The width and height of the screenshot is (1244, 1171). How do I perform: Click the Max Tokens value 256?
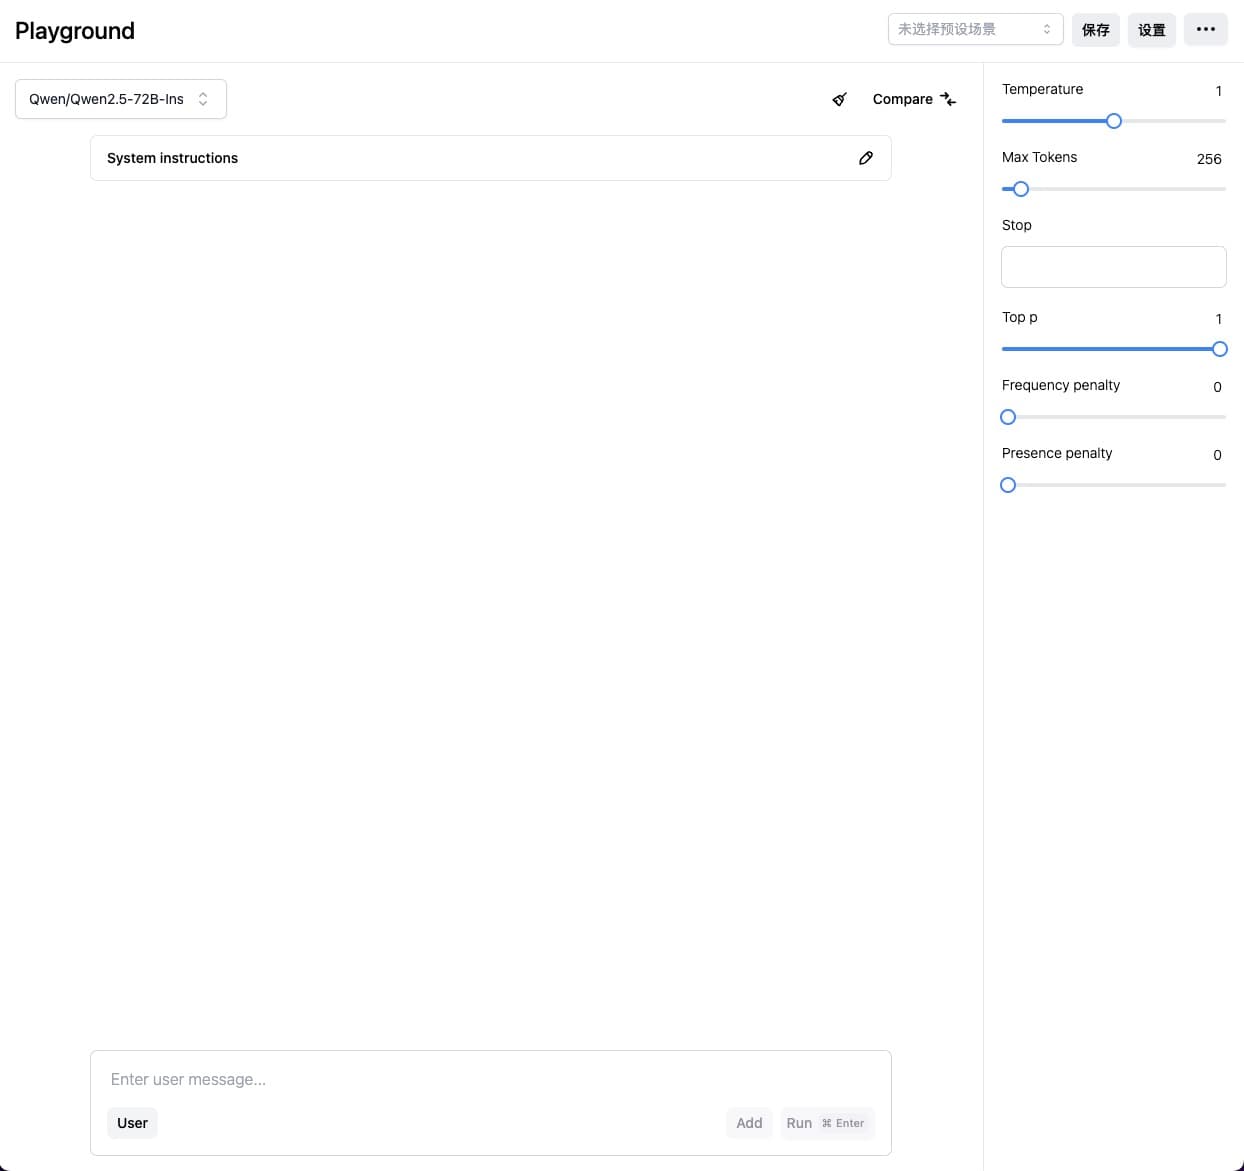1208,159
